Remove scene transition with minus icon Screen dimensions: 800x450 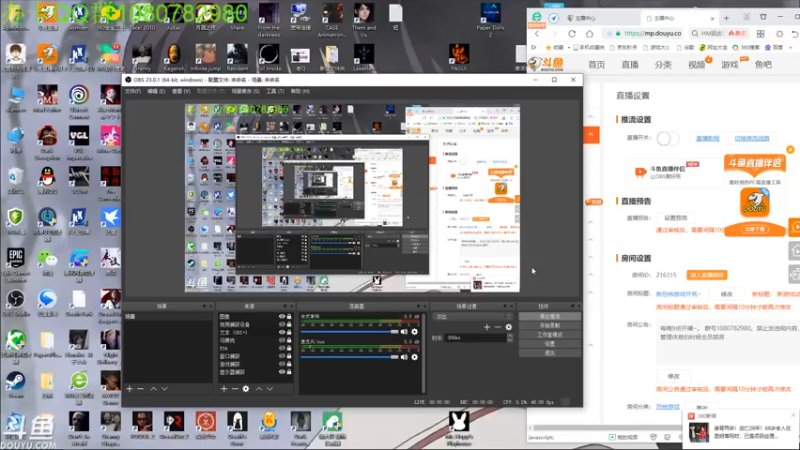497,327
